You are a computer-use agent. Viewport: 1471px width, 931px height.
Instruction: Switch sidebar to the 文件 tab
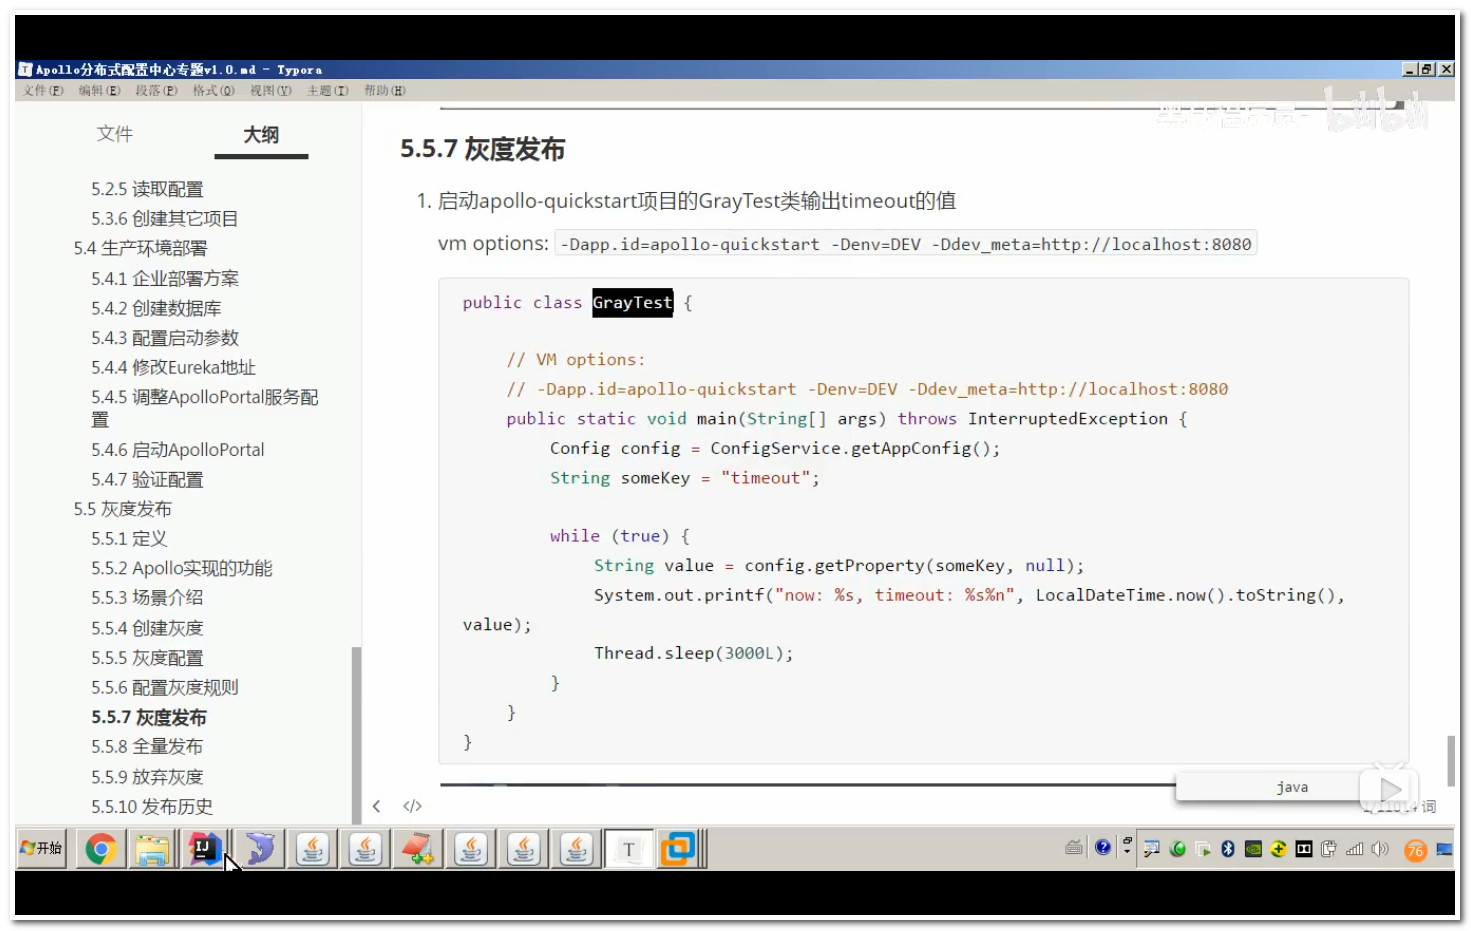pos(114,134)
